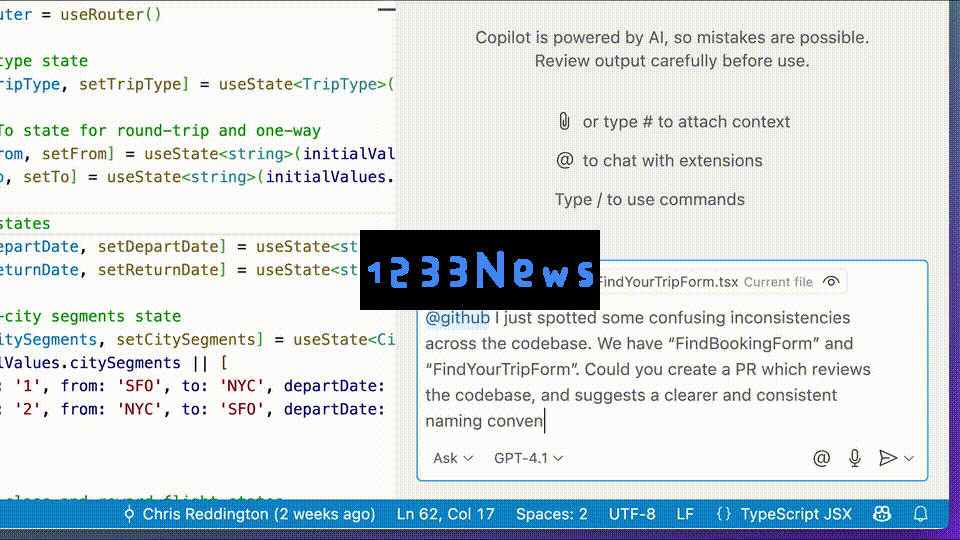
Task: Click the FindYourTripForm.tsx file attachment chip
Action: tap(722, 282)
